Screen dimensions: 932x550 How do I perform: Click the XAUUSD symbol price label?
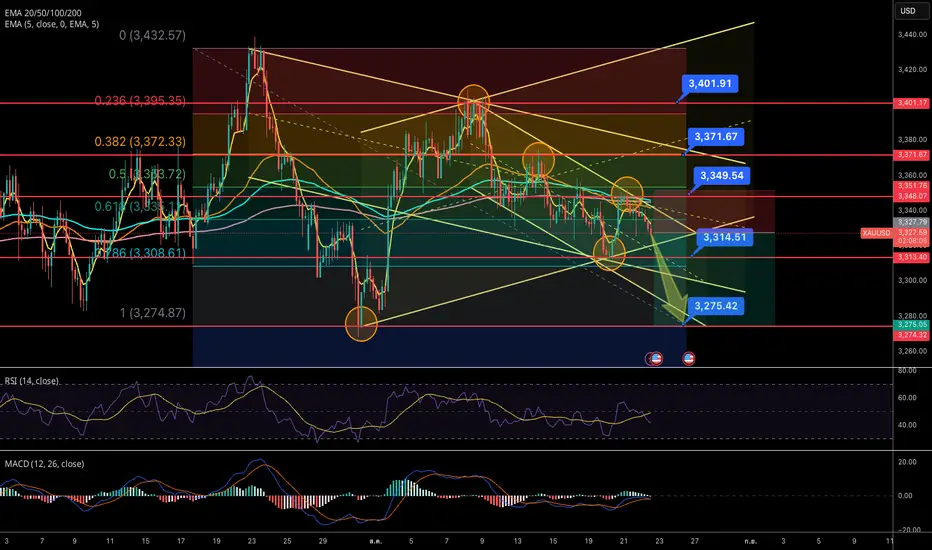click(x=876, y=233)
